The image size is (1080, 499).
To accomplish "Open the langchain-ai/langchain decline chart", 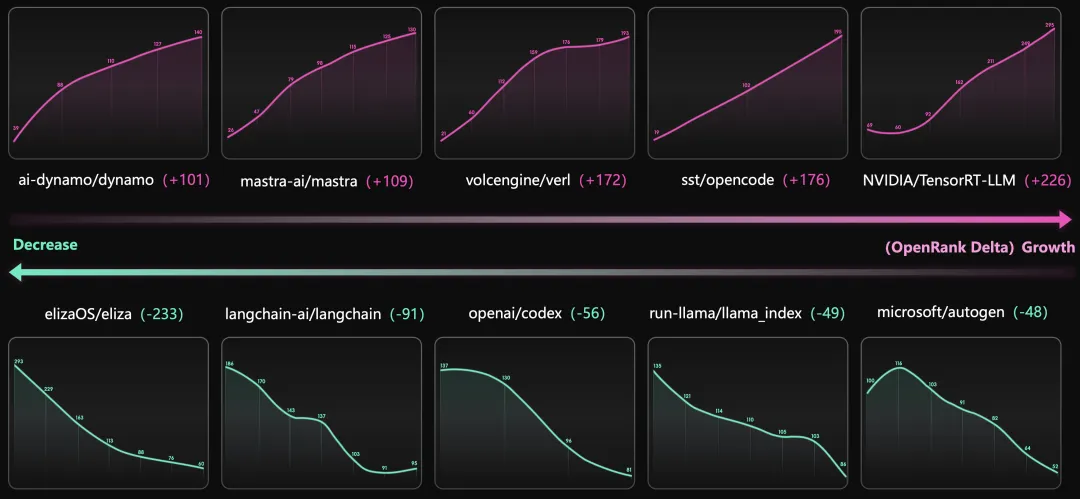I will tap(322, 414).
